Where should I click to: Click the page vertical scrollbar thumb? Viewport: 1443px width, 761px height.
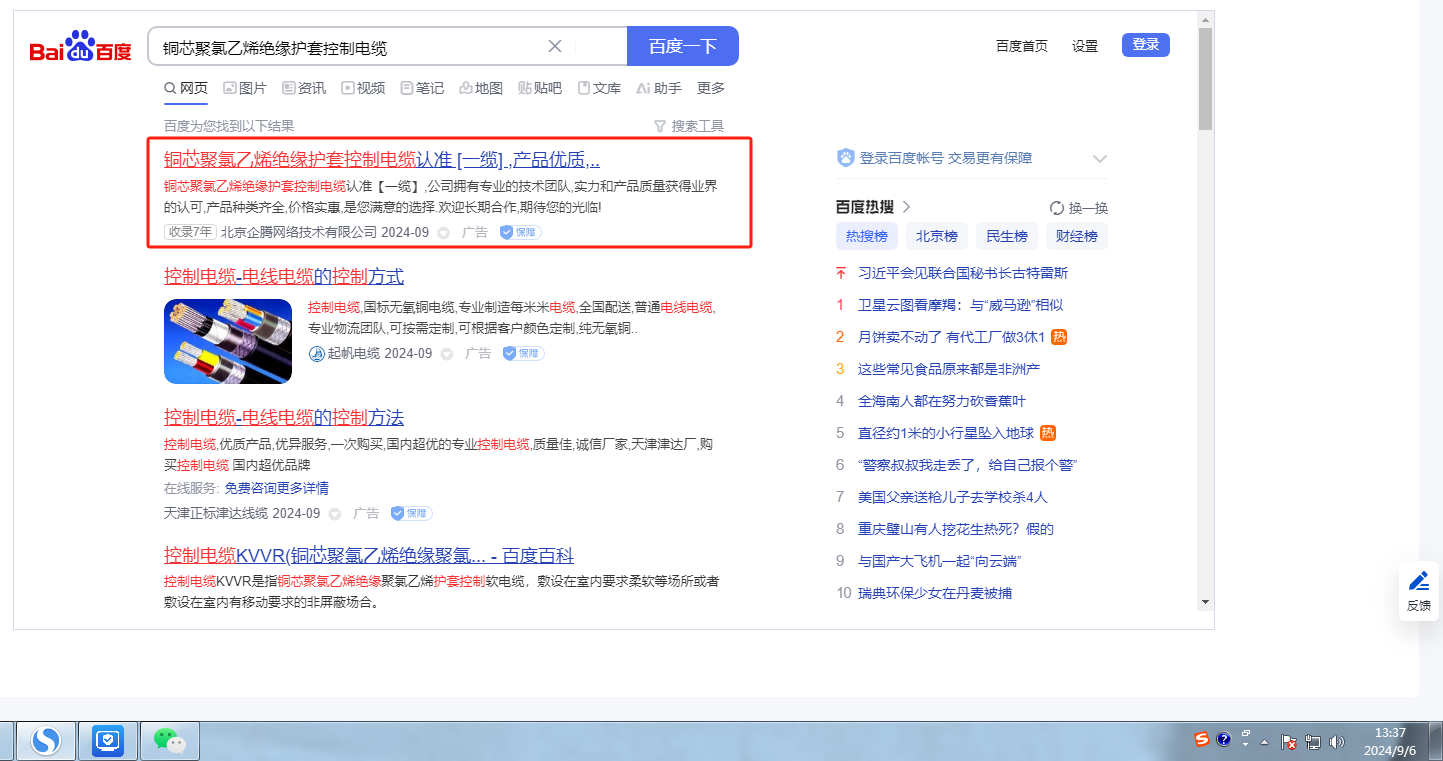tap(1205, 80)
